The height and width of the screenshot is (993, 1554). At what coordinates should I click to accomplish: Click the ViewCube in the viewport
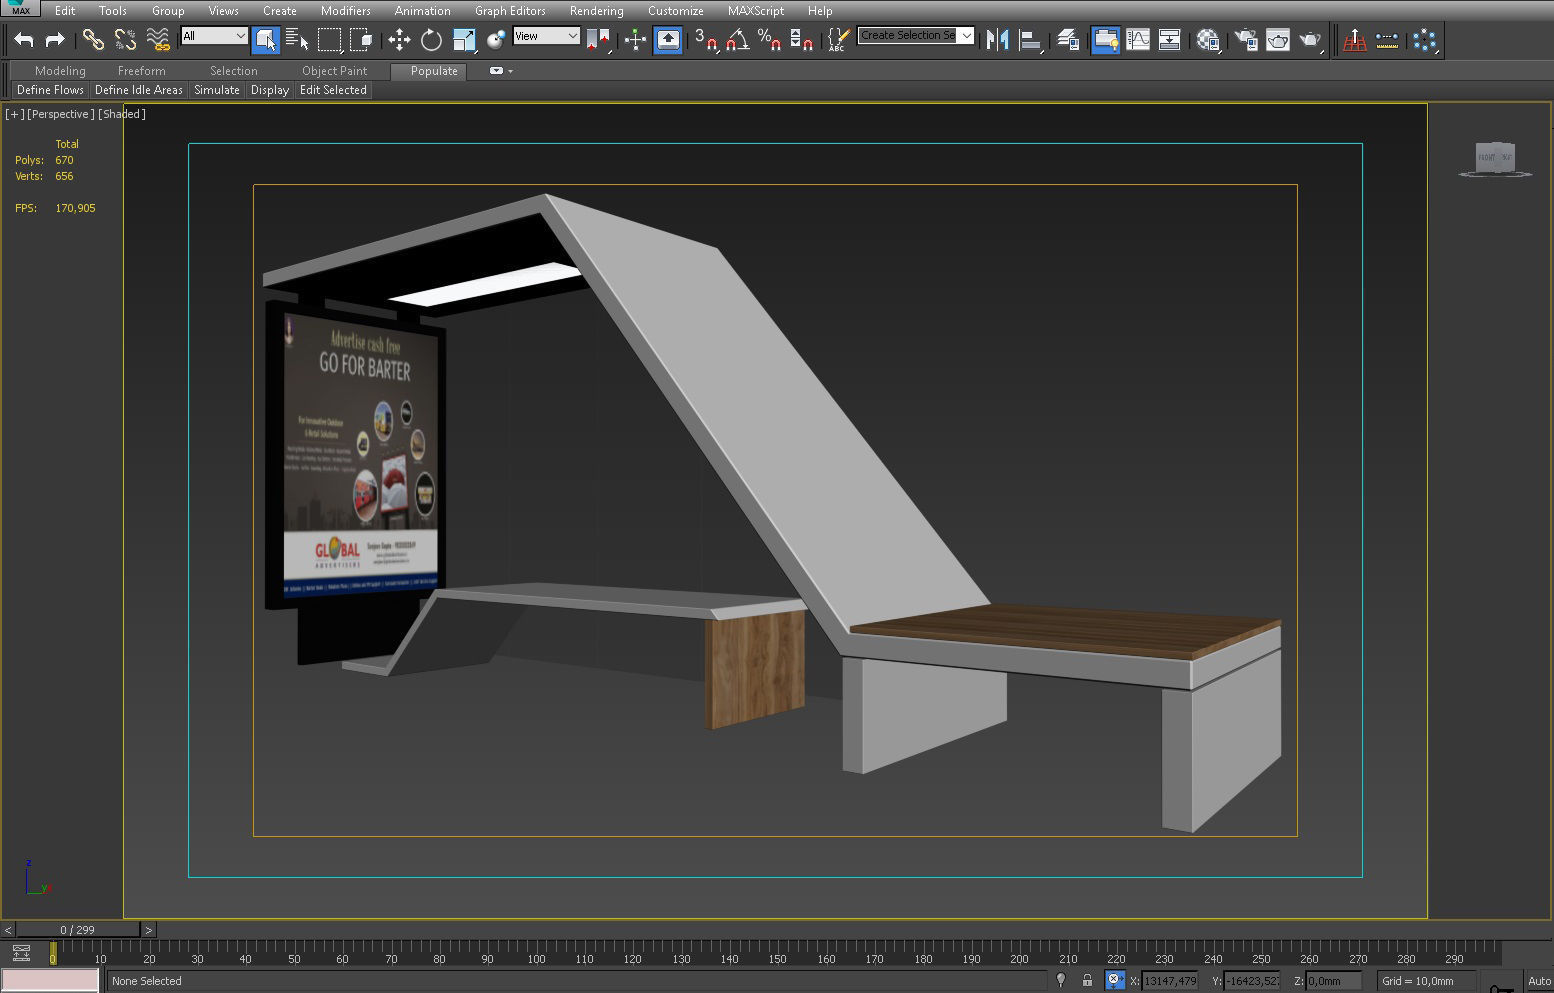(x=1496, y=158)
